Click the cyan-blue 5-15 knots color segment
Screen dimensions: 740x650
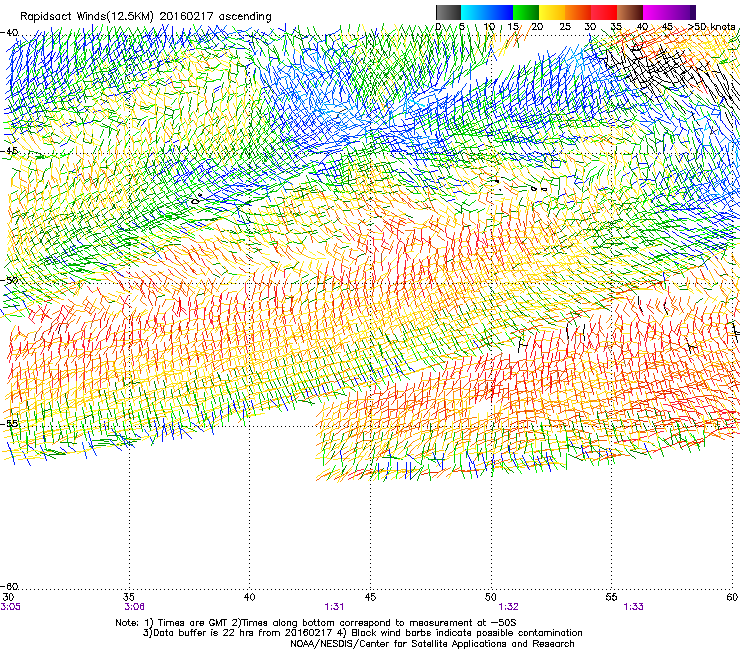487,12
